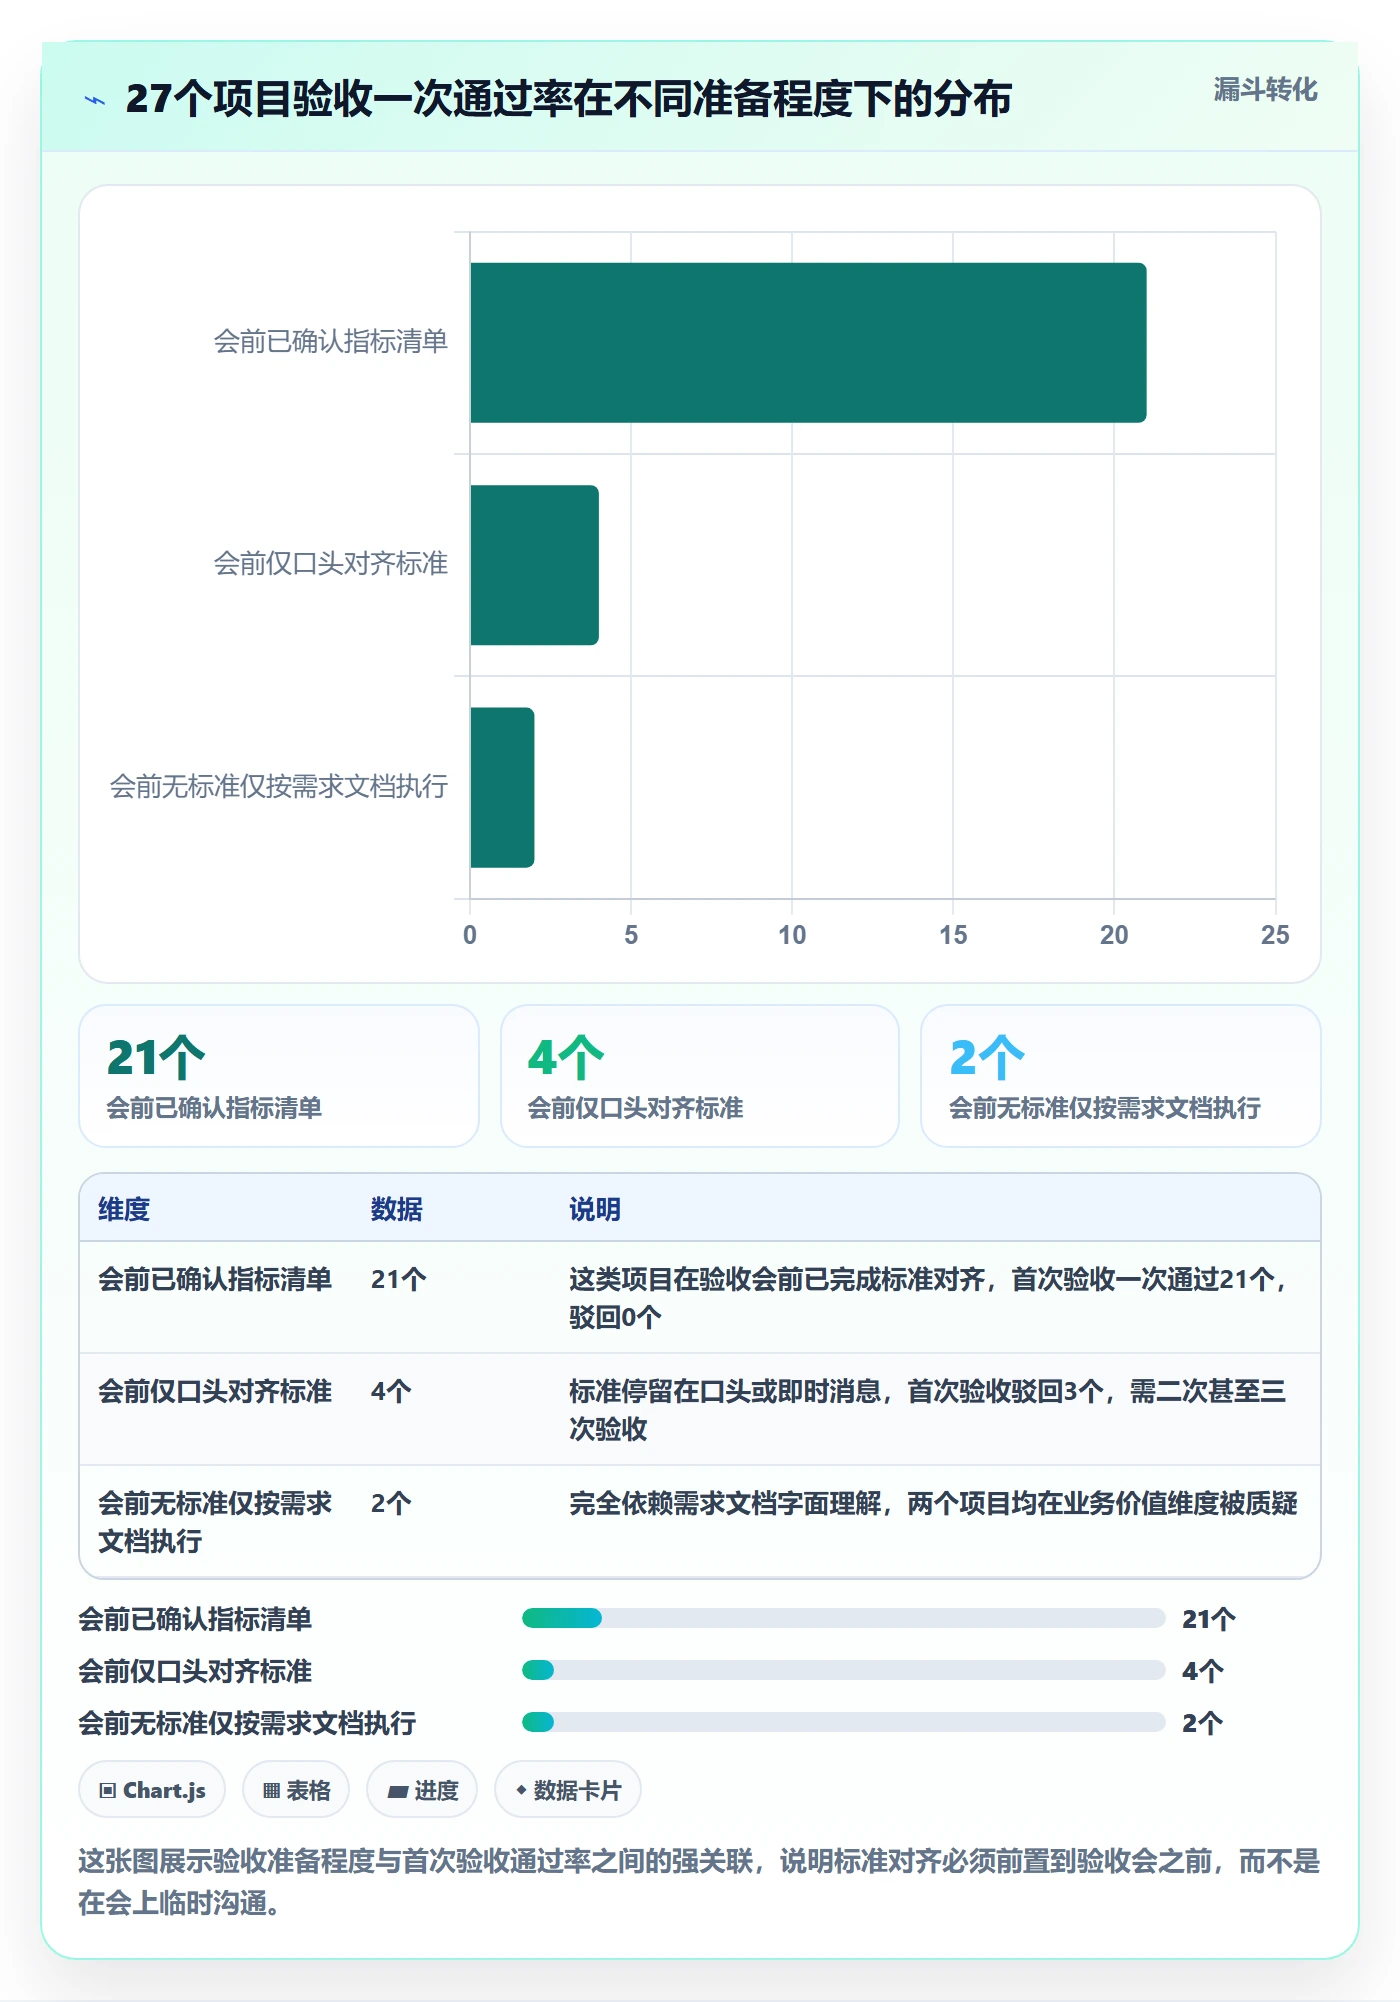Select the 21个 cell in the table
Image resolution: width=1400 pixels, height=2002 pixels.
(399, 1279)
